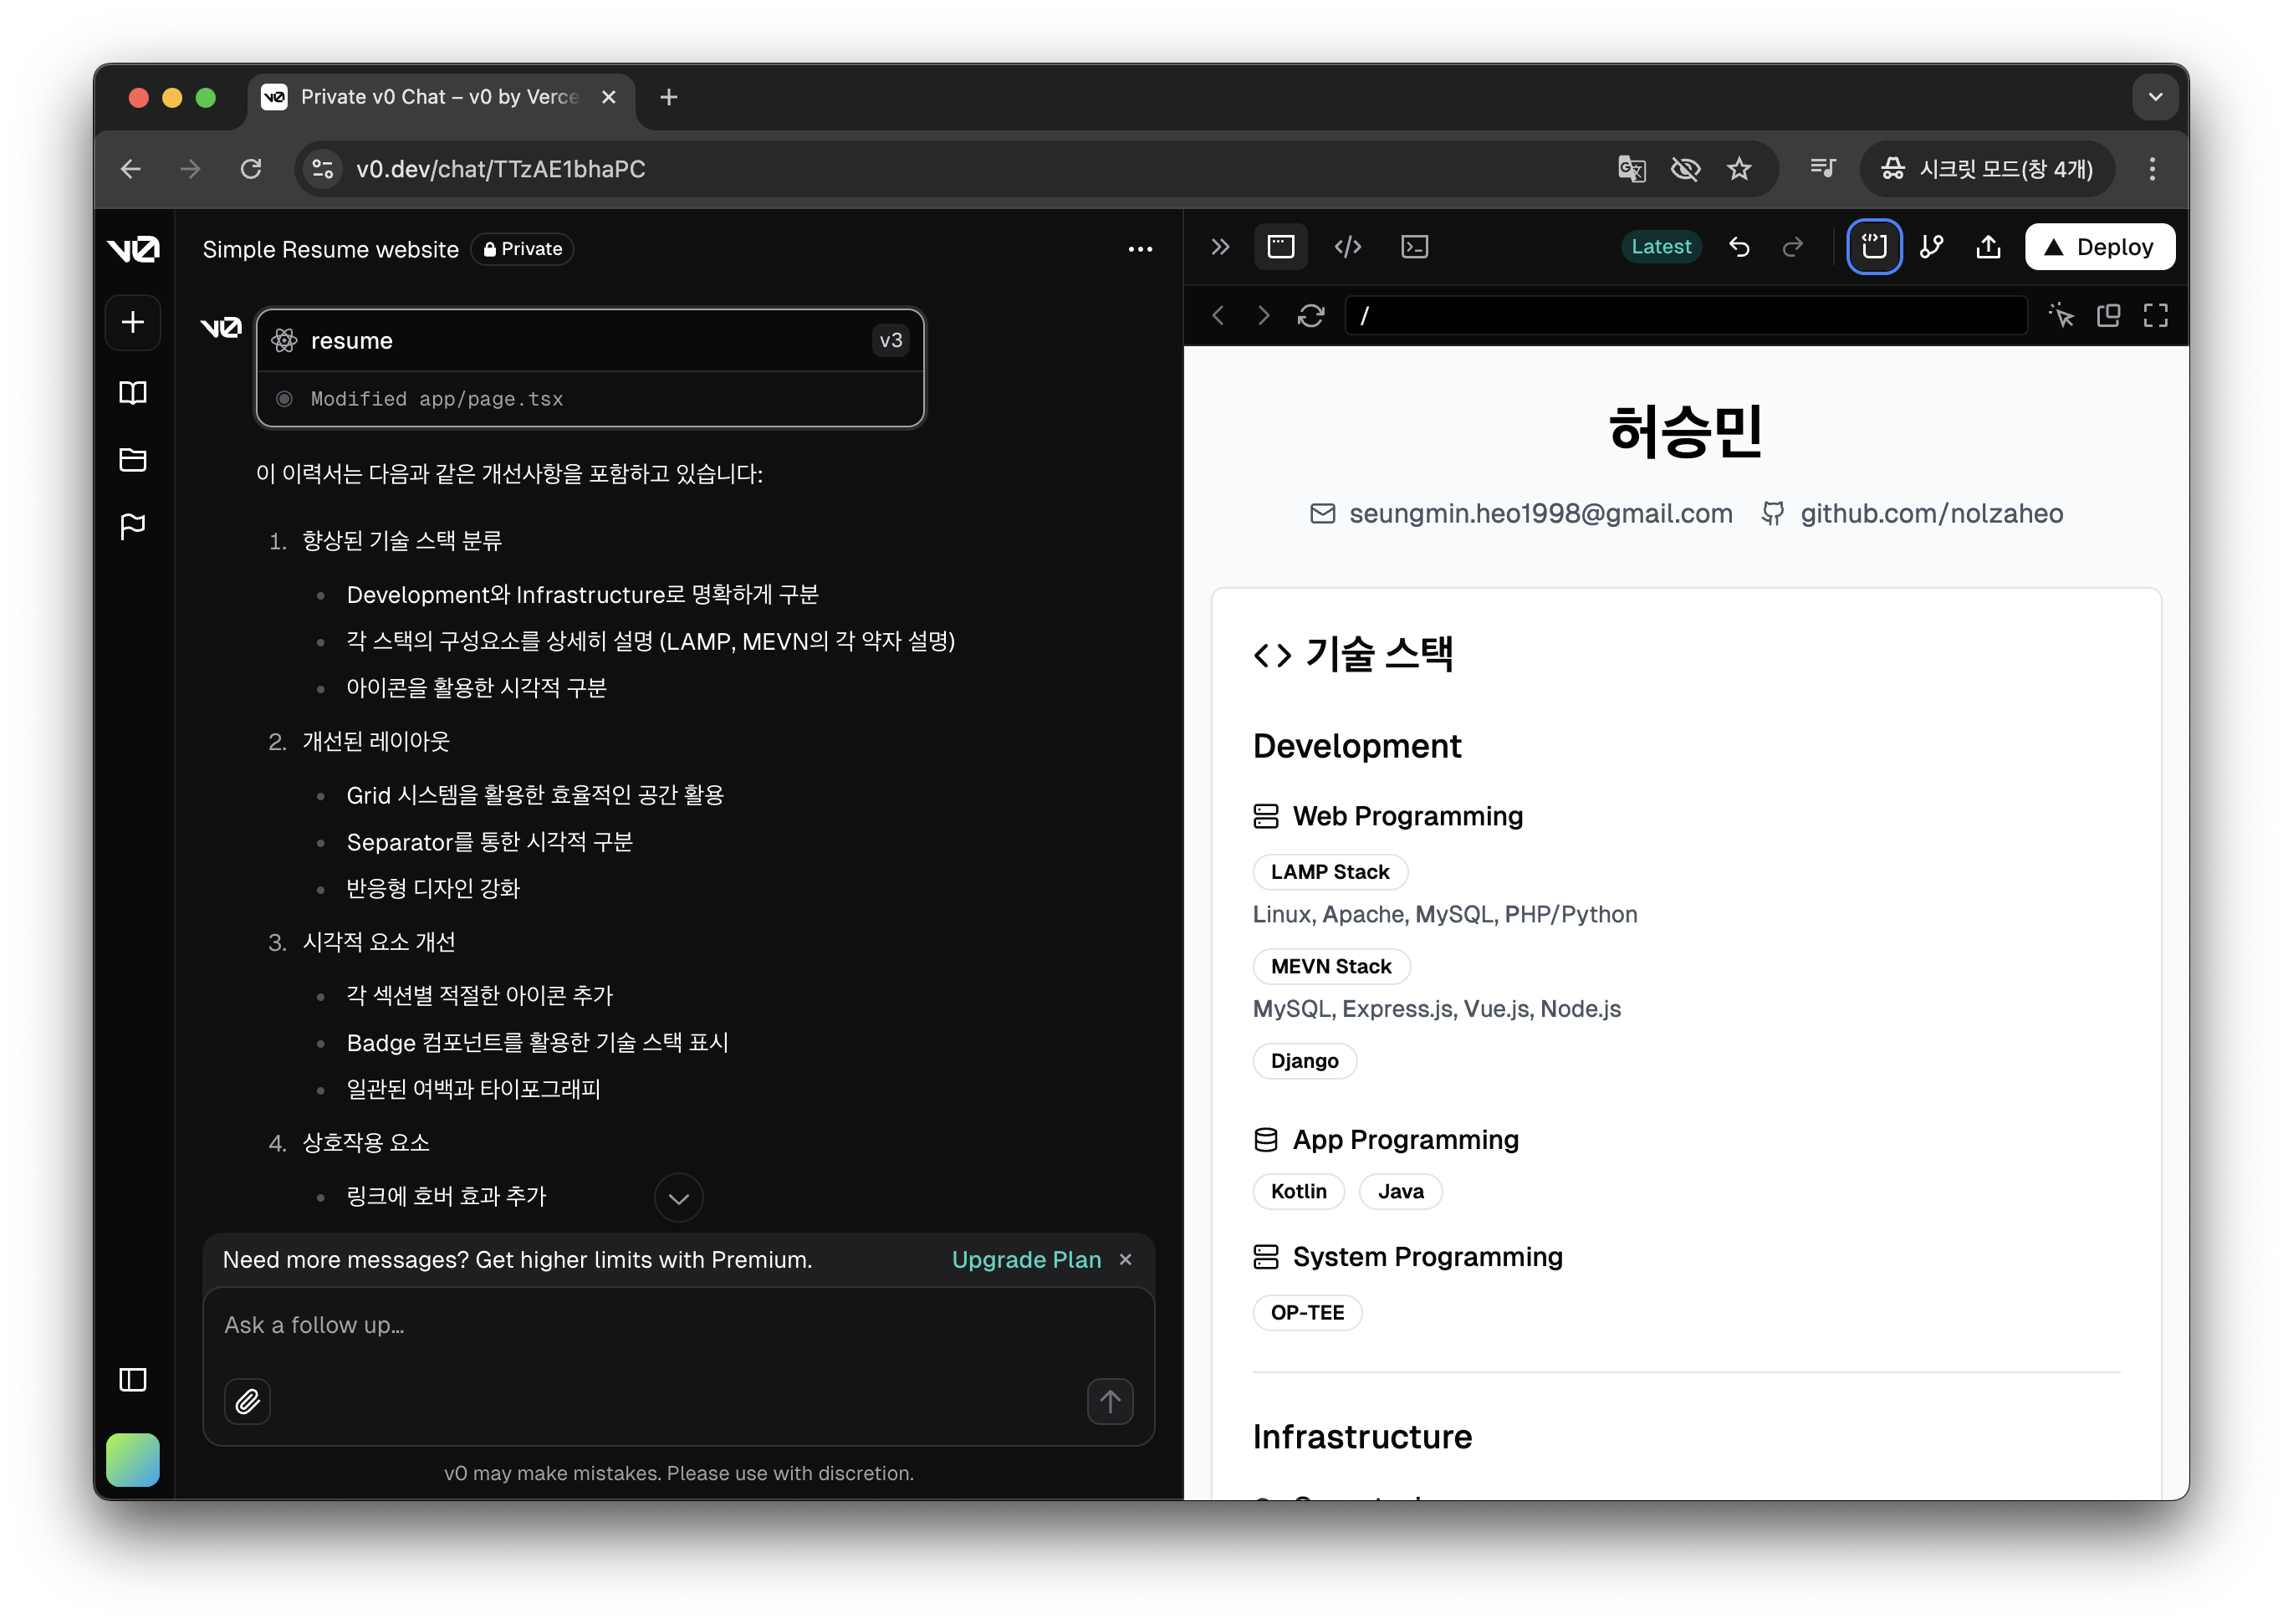Viewport: 2283px width, 1624px height.
Task: Open the feedback flag icon in sidebar
Action: point(133,526)
